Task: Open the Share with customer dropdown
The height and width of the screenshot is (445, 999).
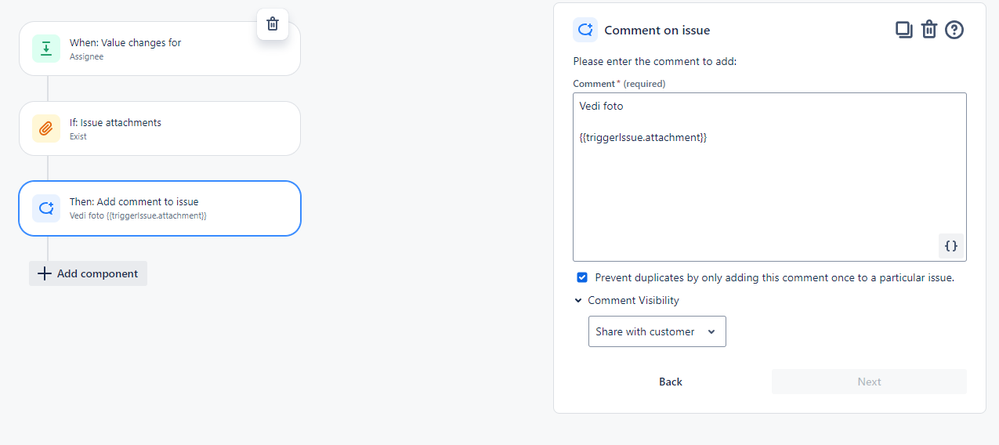Action: point(657,332)
